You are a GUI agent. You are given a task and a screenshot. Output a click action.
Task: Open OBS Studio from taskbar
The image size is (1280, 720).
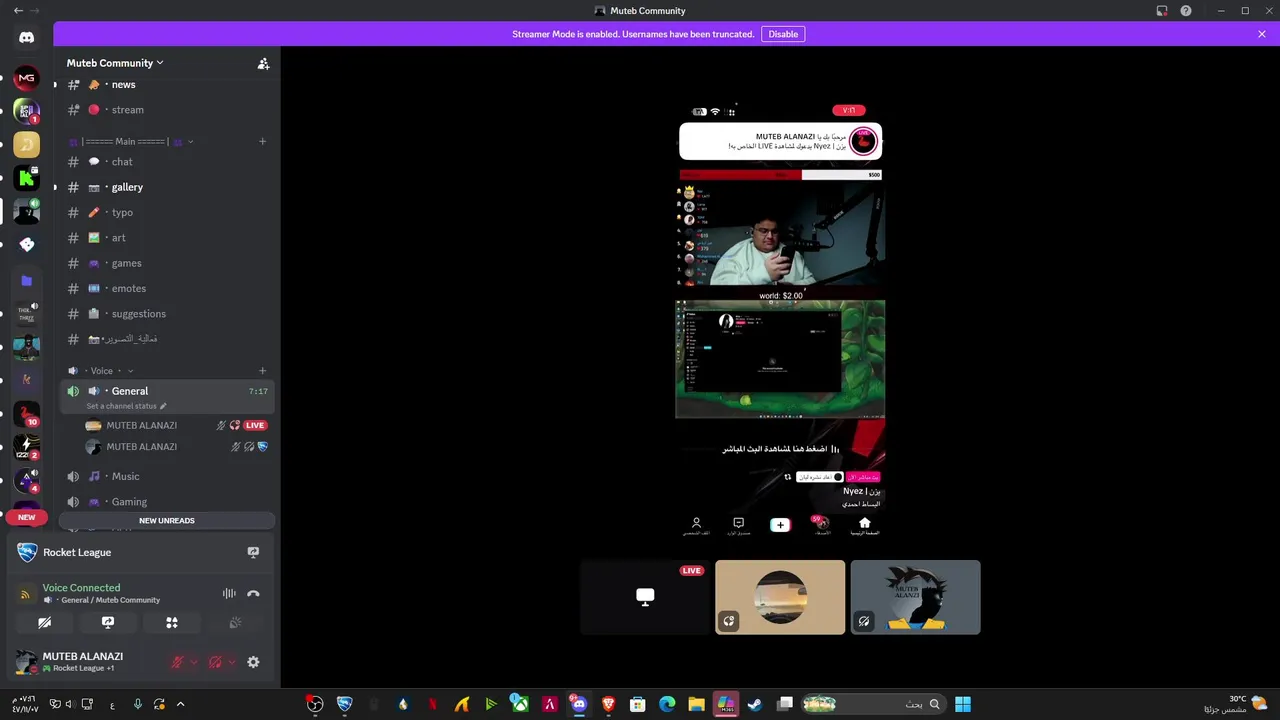[x=315, y=704]
